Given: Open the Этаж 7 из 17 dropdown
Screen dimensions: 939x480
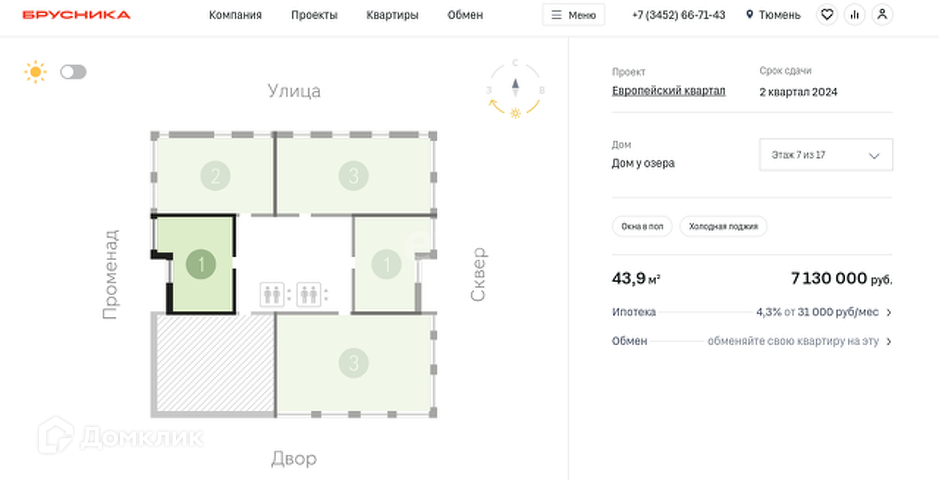Looking at the screenshot, I should click(x=826, y=155).
